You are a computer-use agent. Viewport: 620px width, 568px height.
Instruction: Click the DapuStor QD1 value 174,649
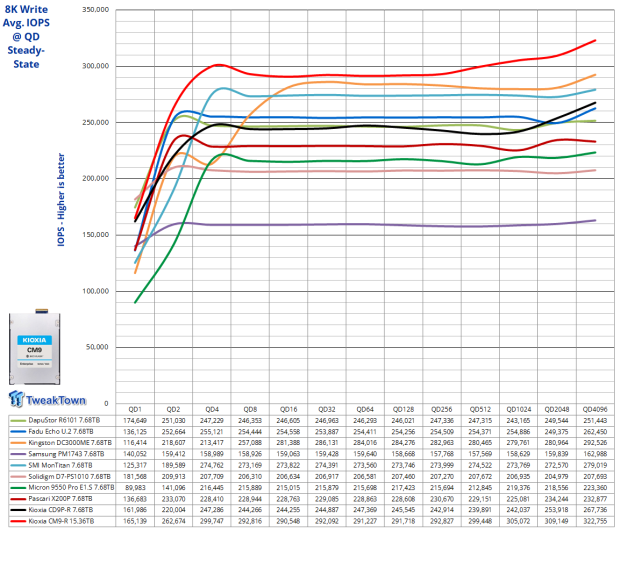coord(135,420)
